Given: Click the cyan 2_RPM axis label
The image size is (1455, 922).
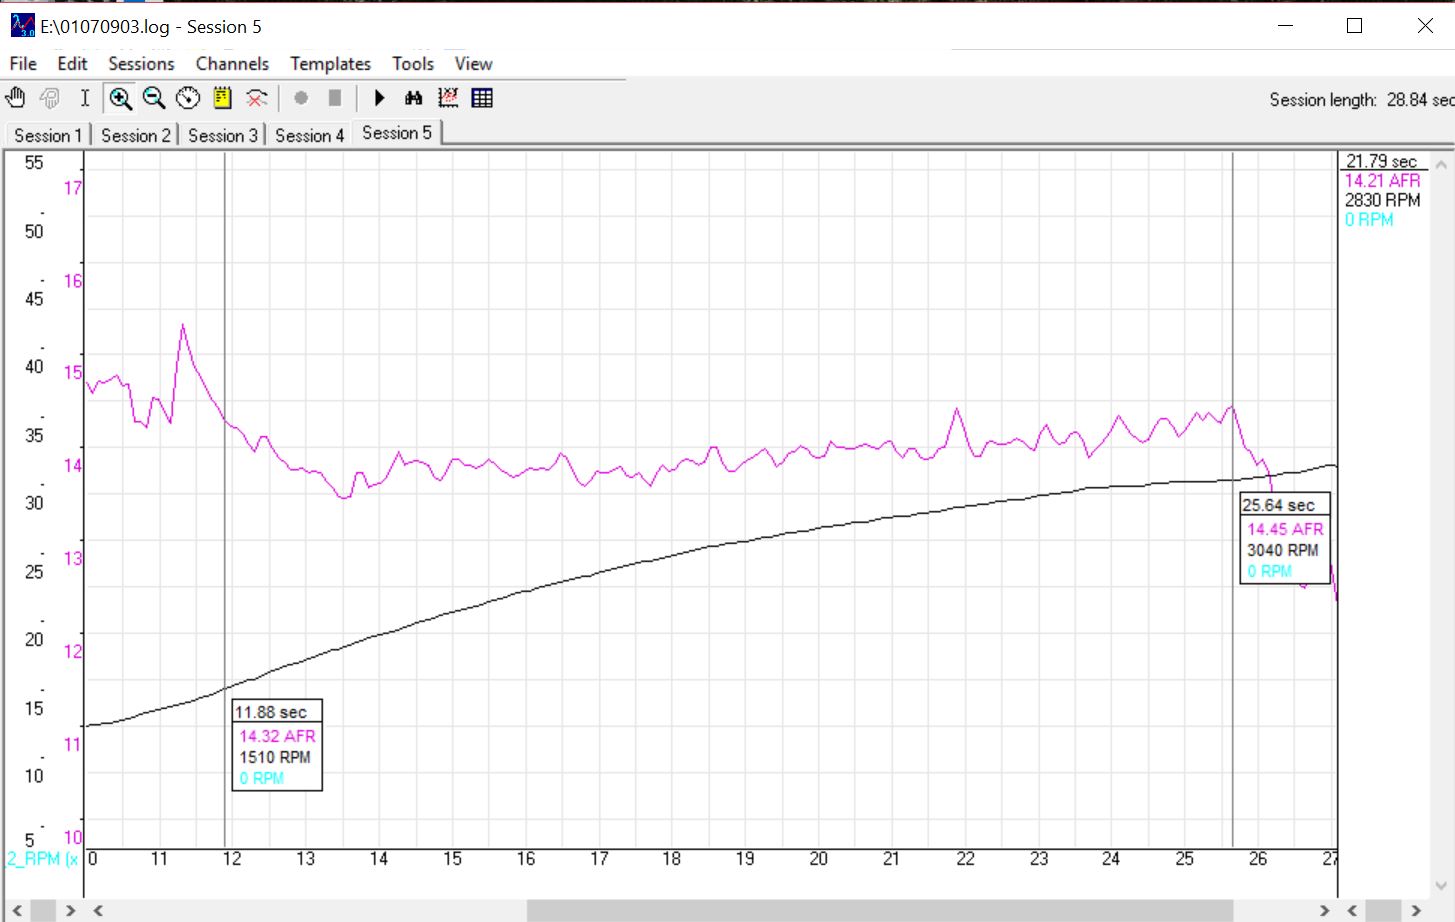Looking at the screenshot, I should click(x=42, y=859).
